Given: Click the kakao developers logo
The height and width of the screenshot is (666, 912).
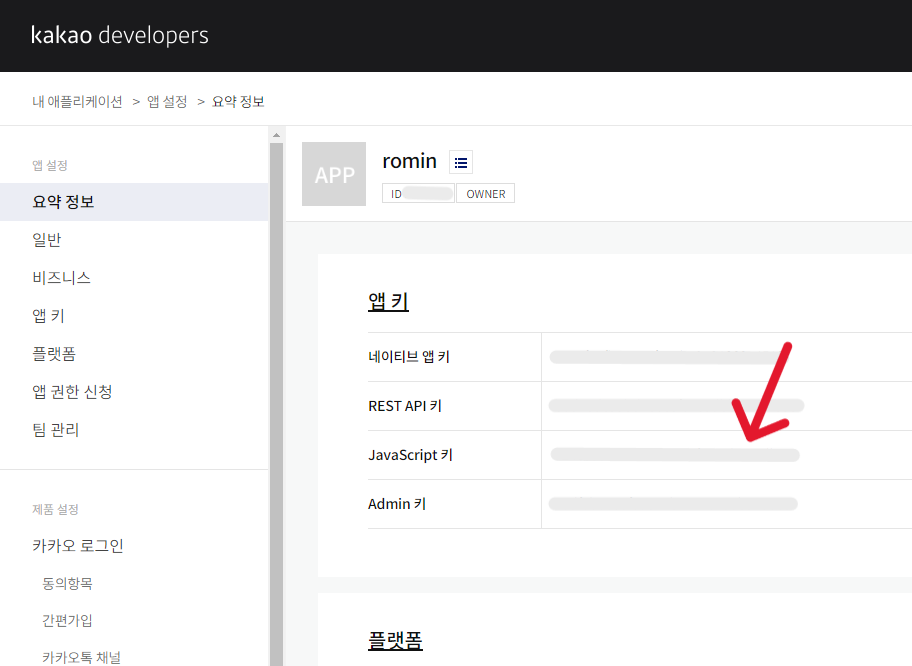Looking at the screenshot, I should click(x=120, y=35).
